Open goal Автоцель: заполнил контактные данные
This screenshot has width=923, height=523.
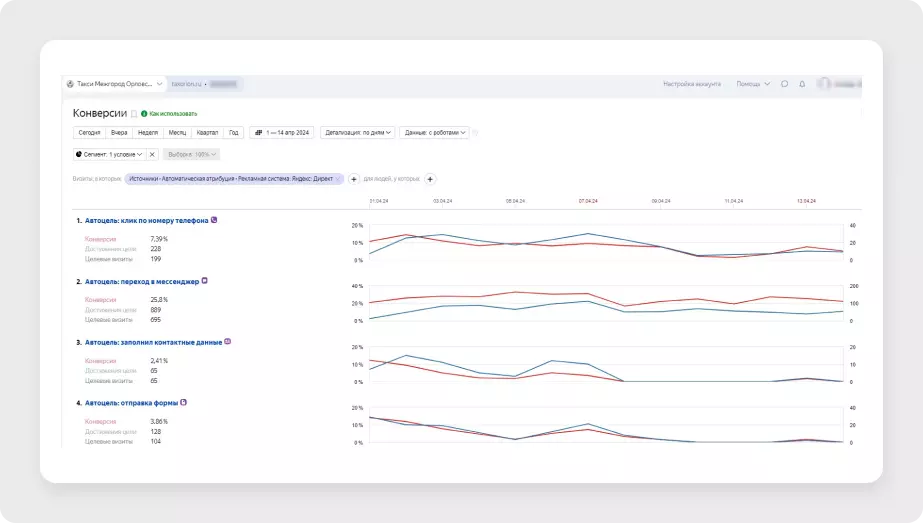153,342
